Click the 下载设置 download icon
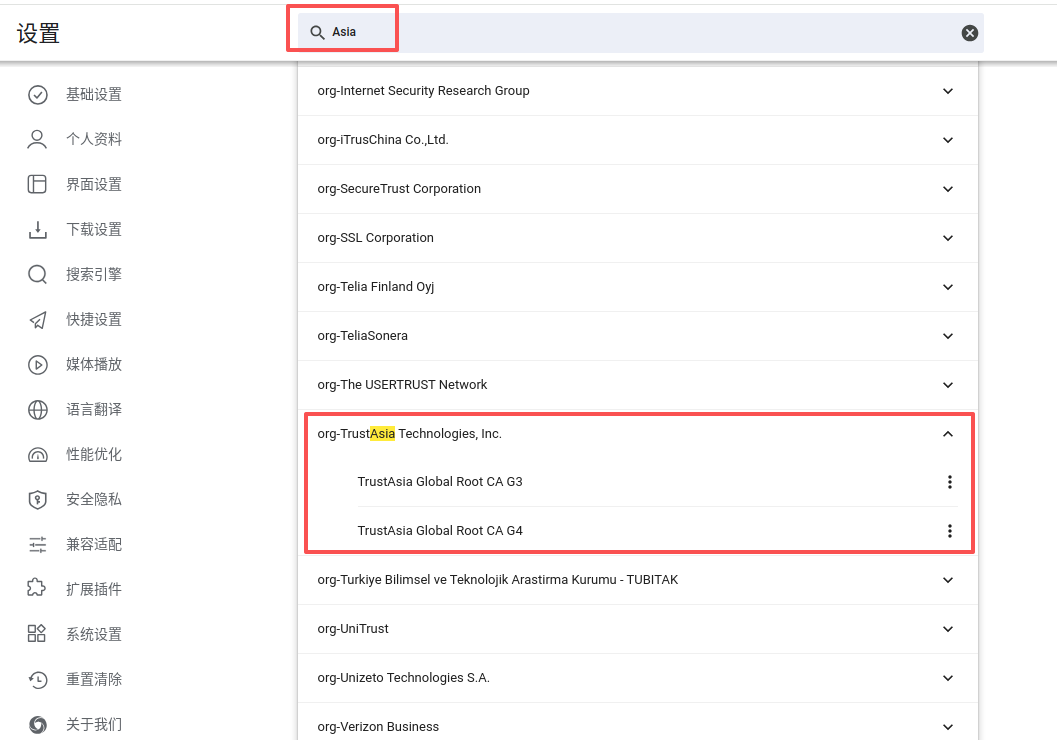The image size is (1057, 740). (x=37, y=229)
